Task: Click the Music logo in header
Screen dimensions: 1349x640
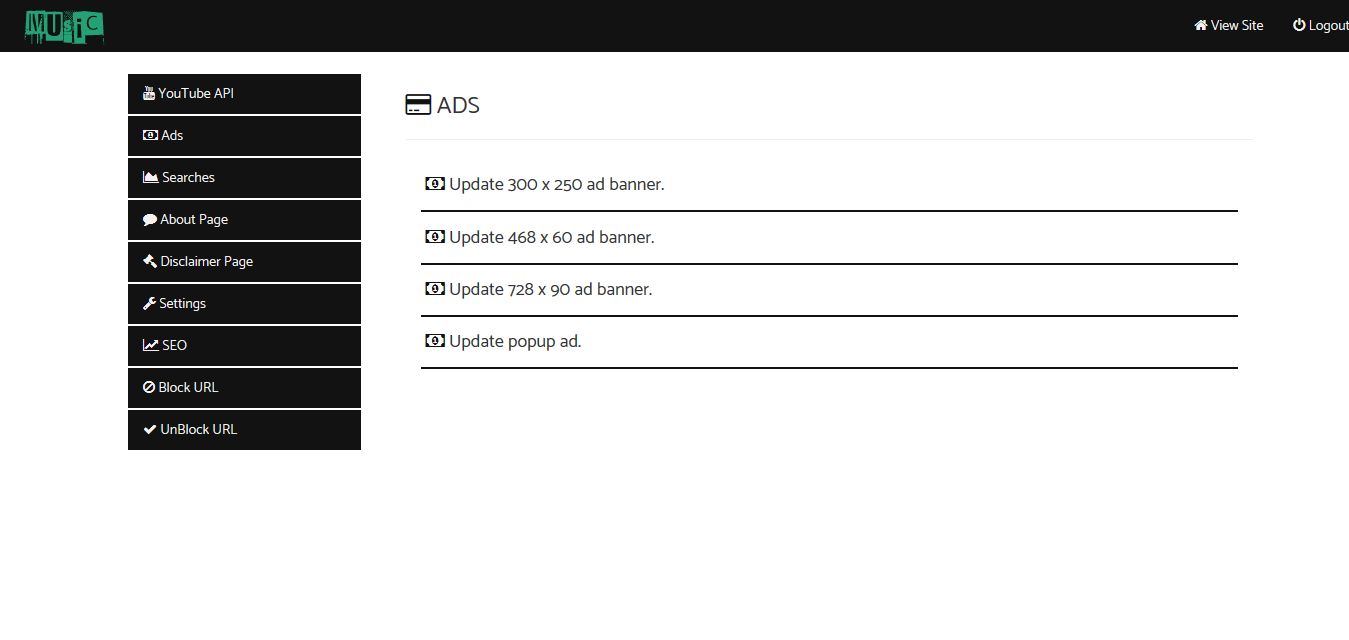Action: (65, 26)
